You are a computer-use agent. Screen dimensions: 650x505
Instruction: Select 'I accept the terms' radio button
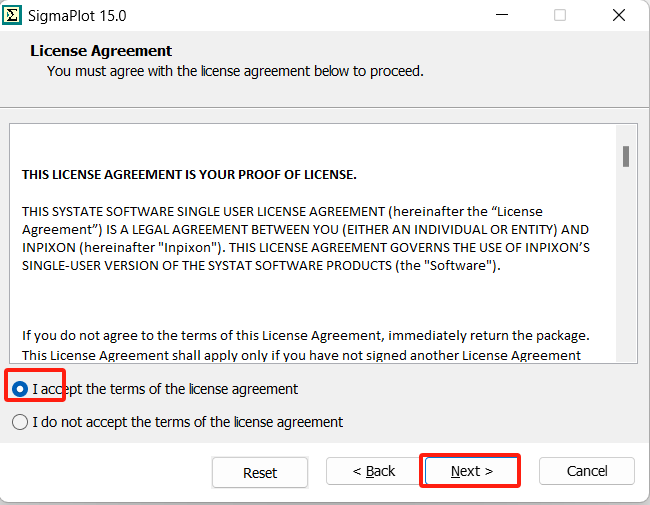tap(20, 389)
